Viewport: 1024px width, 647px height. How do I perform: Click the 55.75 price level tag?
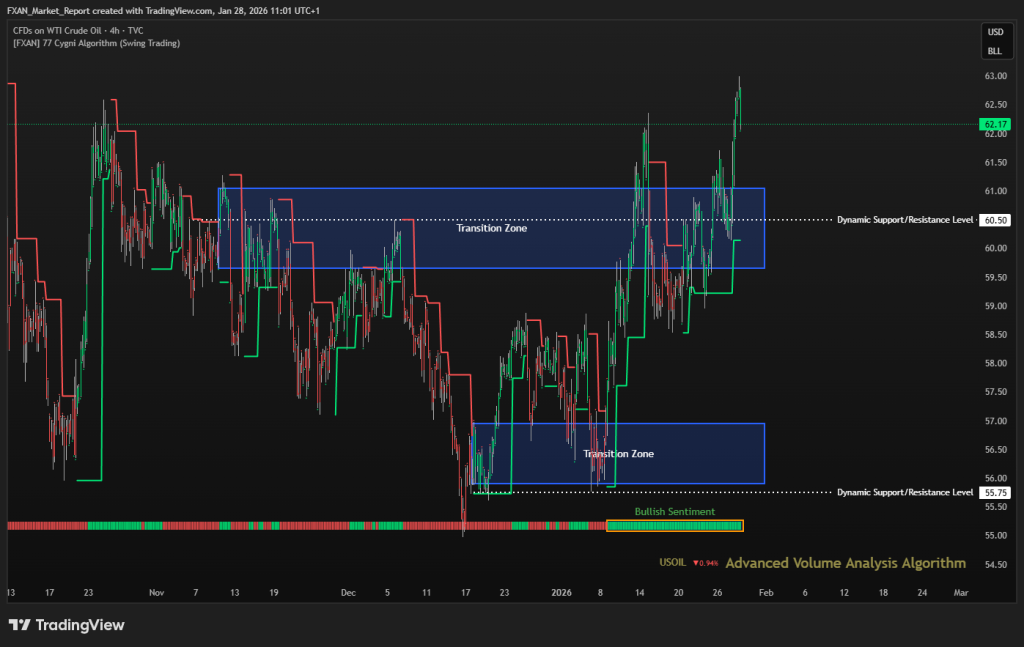click(994, 492)
